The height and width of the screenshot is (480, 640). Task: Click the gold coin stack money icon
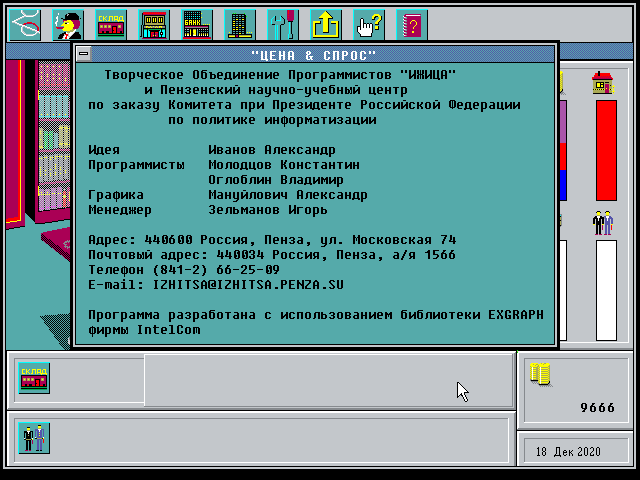540,374
